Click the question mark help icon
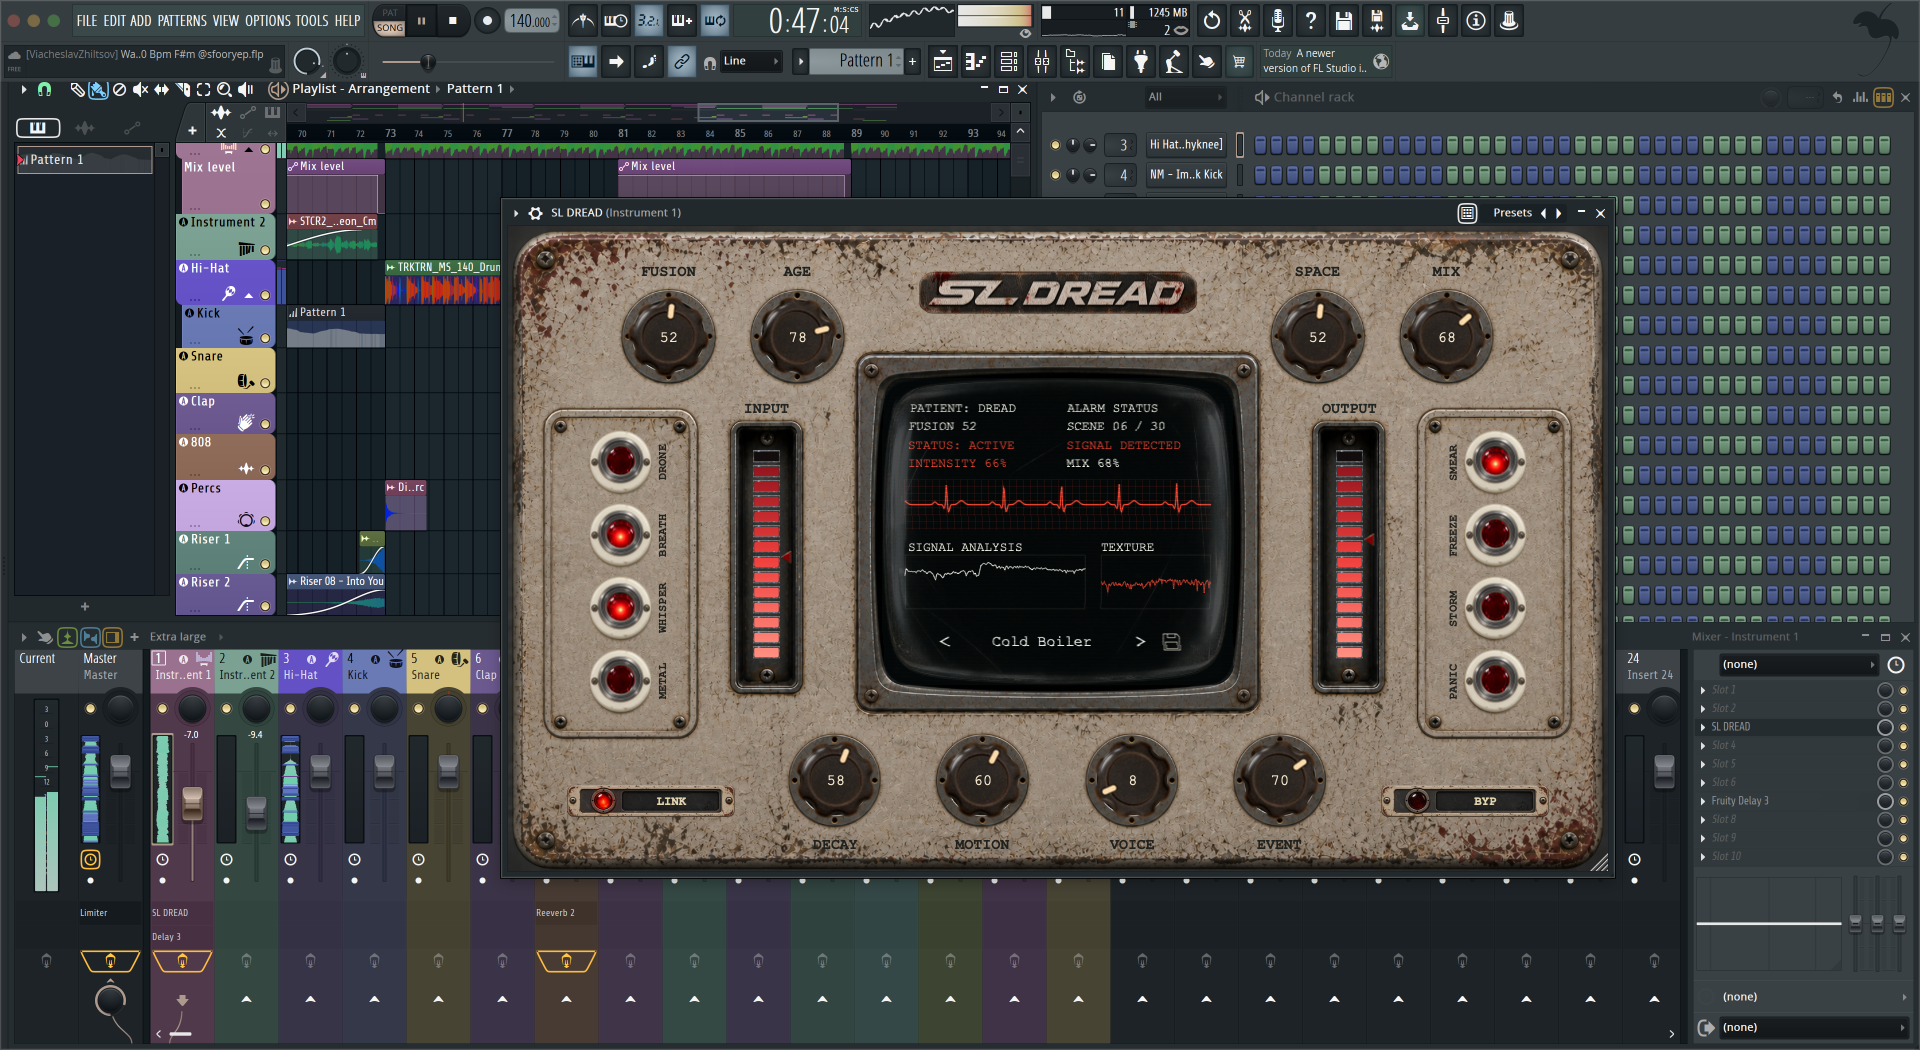This screenshot has height=1050, width=1920. click(x=1311, y=20)
